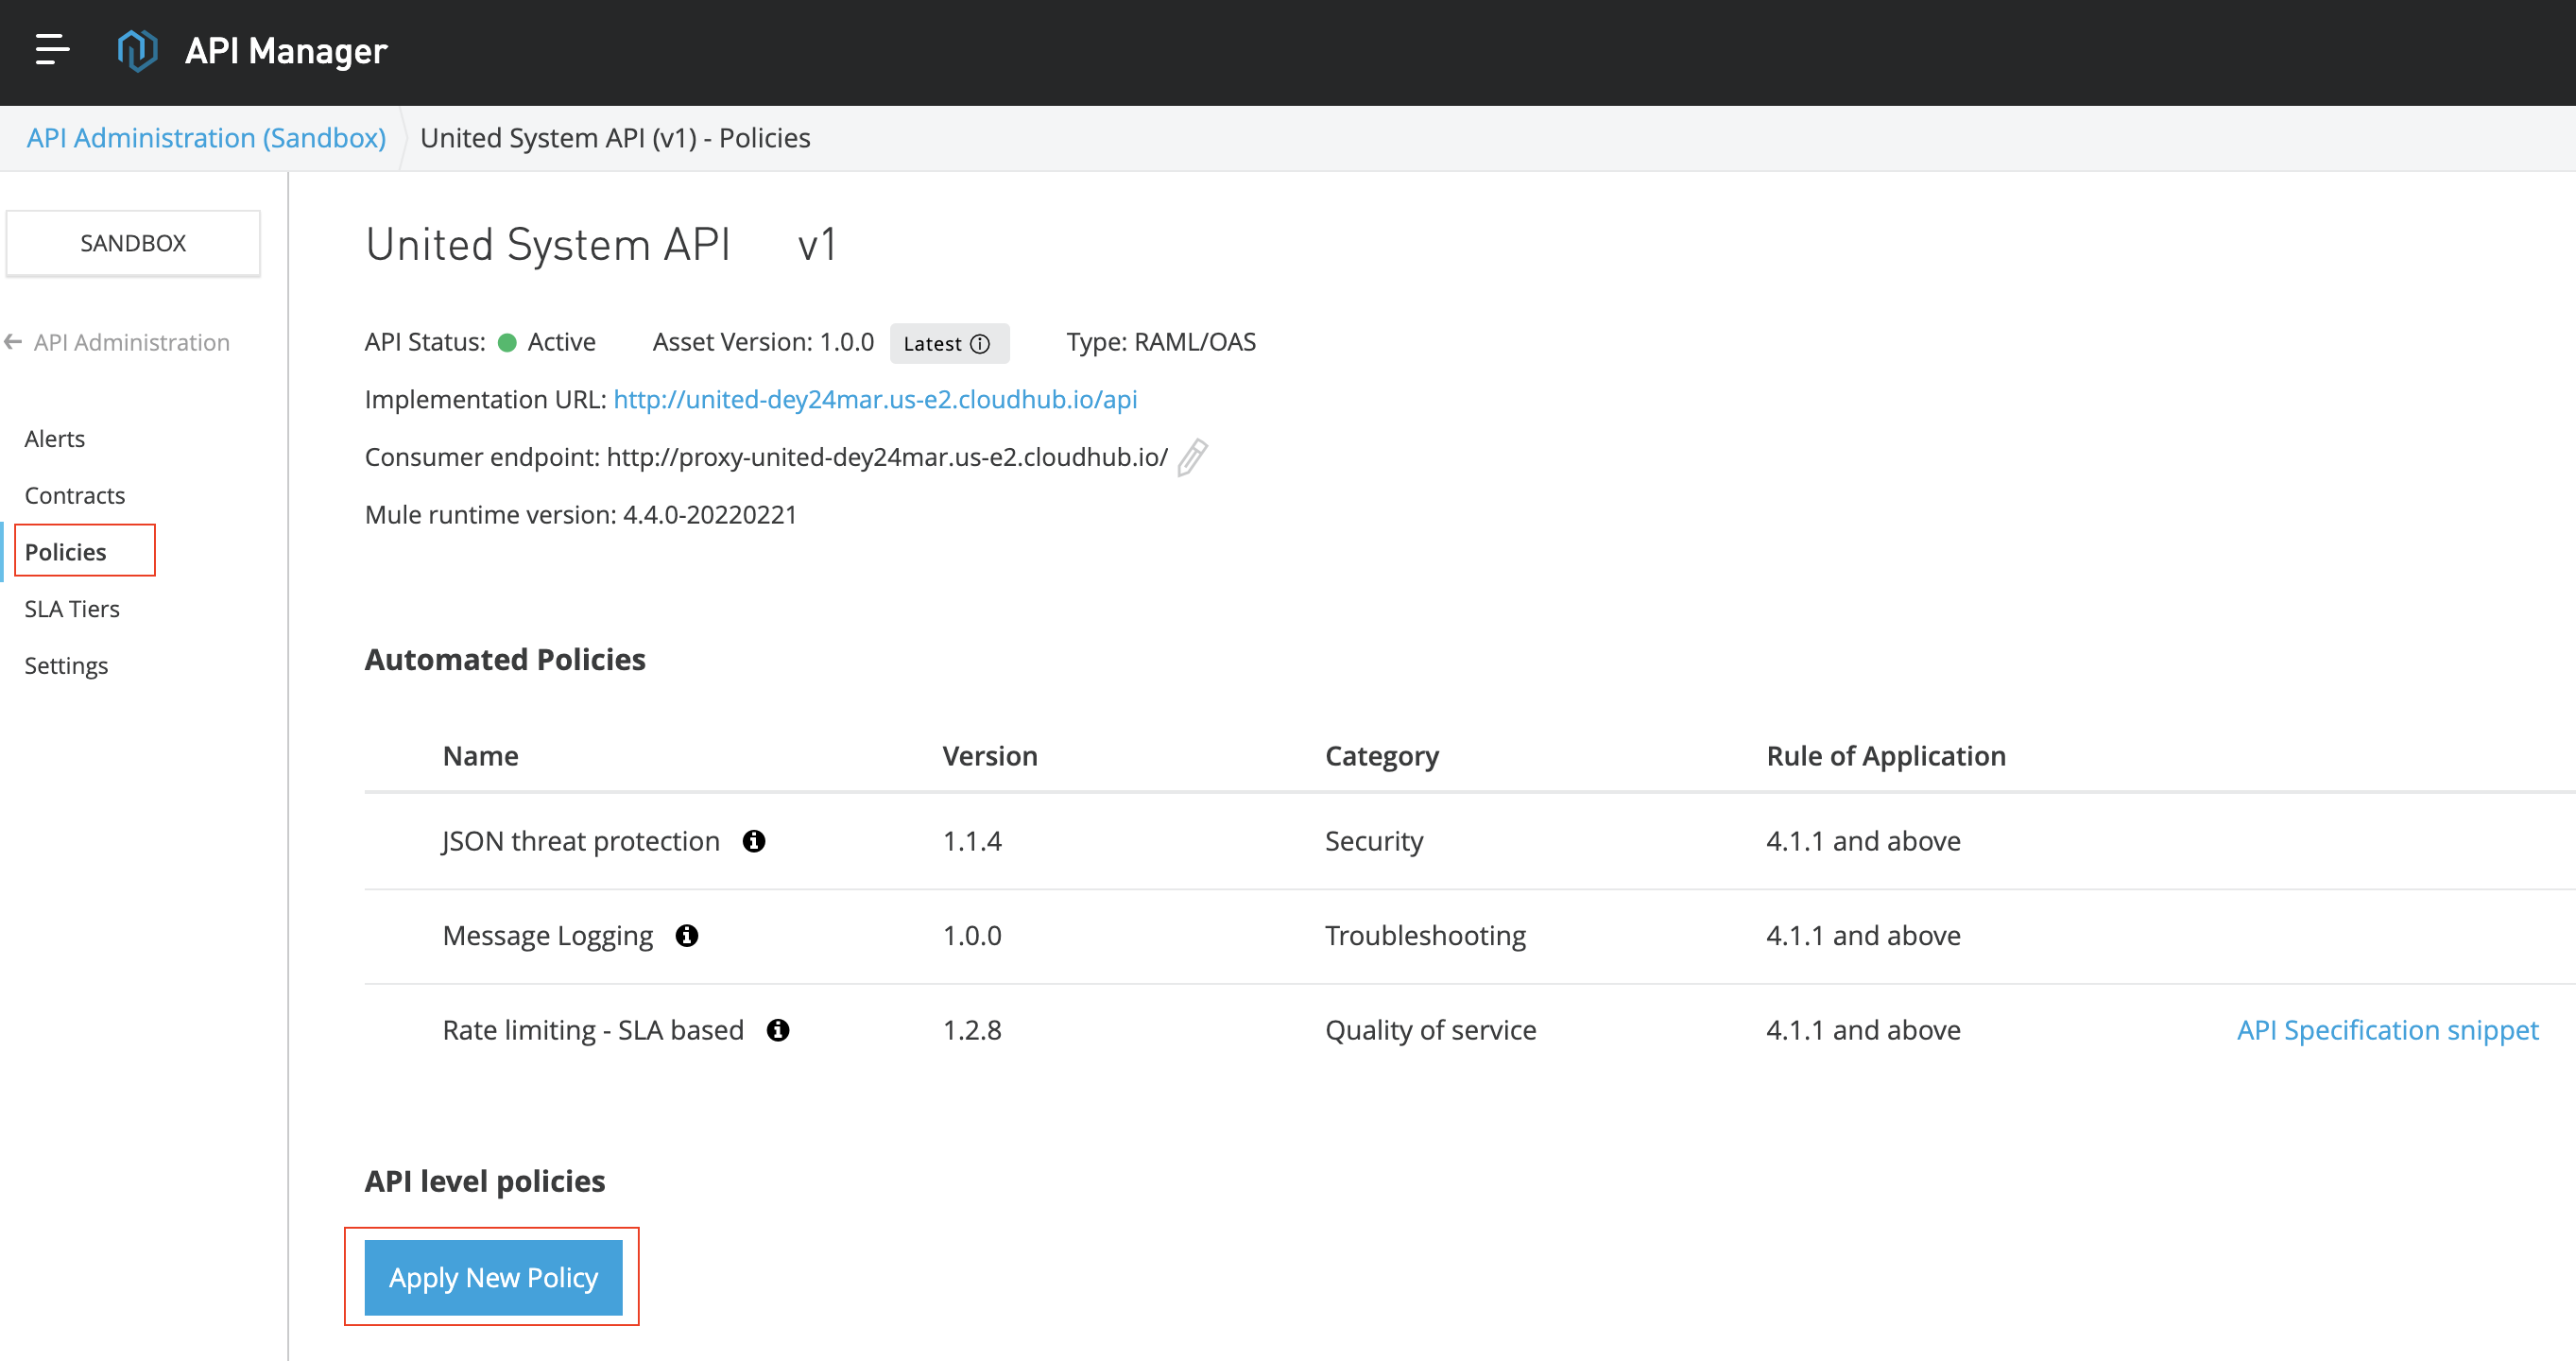Viewport: 2576px width, 1361px height.
Task: Open the Implementation URL link
Action: [x=874, y=399]
